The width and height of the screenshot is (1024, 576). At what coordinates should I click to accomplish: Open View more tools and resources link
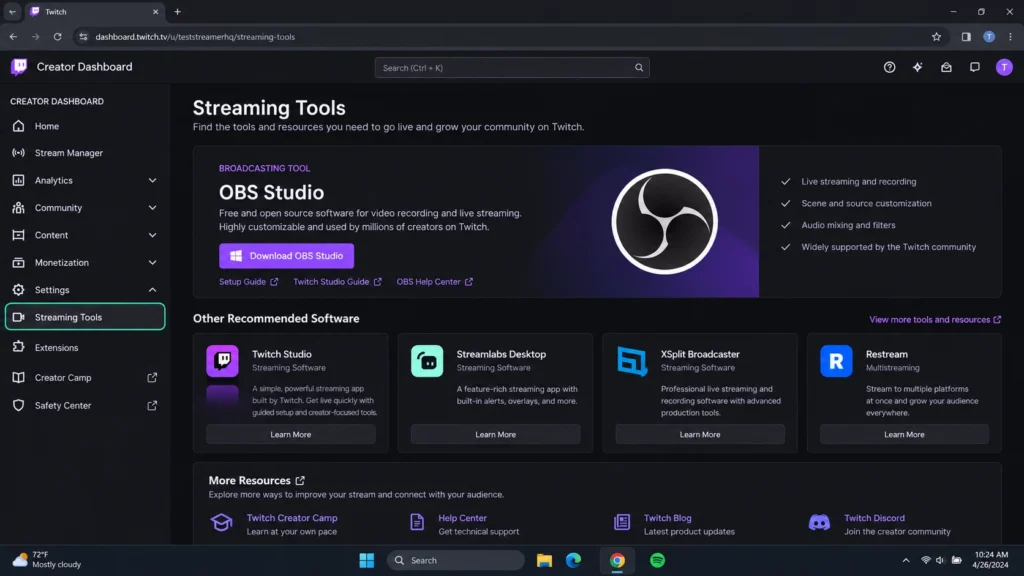[935, 319]
